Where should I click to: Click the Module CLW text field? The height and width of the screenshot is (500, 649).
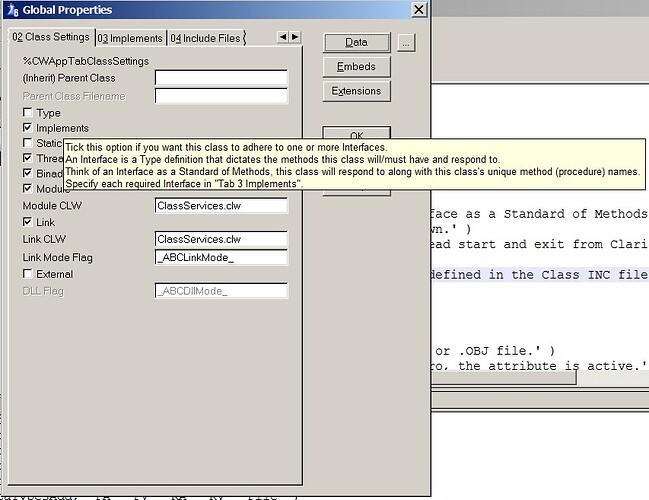(221, 205)
